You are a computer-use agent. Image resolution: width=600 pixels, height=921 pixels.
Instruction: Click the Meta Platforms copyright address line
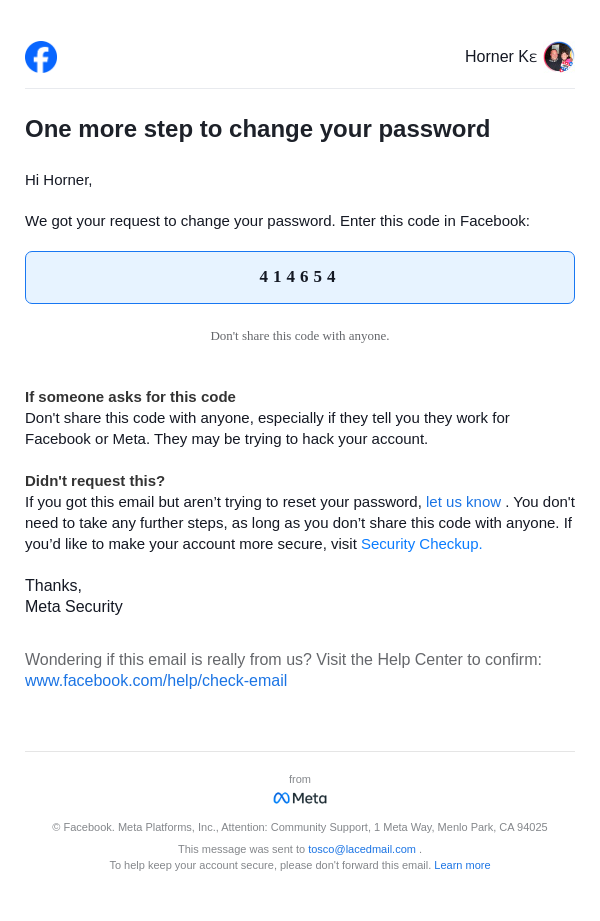(x=299, y=827)
